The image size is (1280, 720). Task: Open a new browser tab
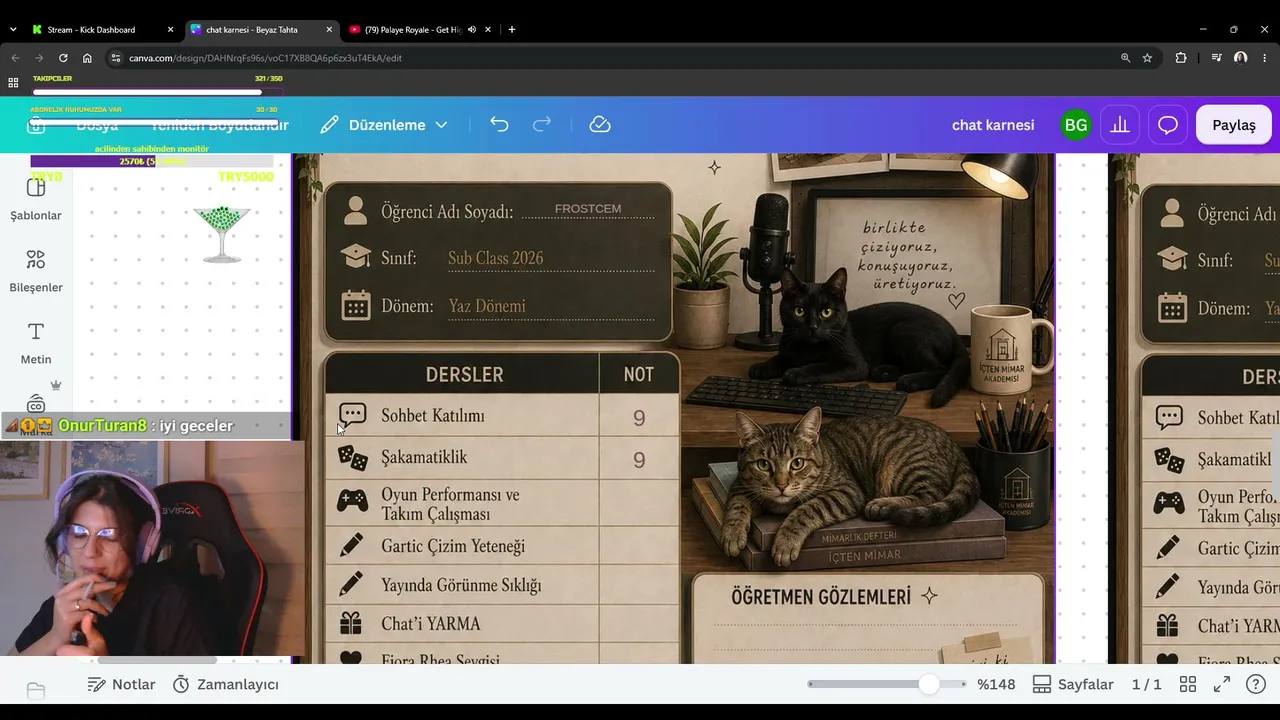(512, 30)
